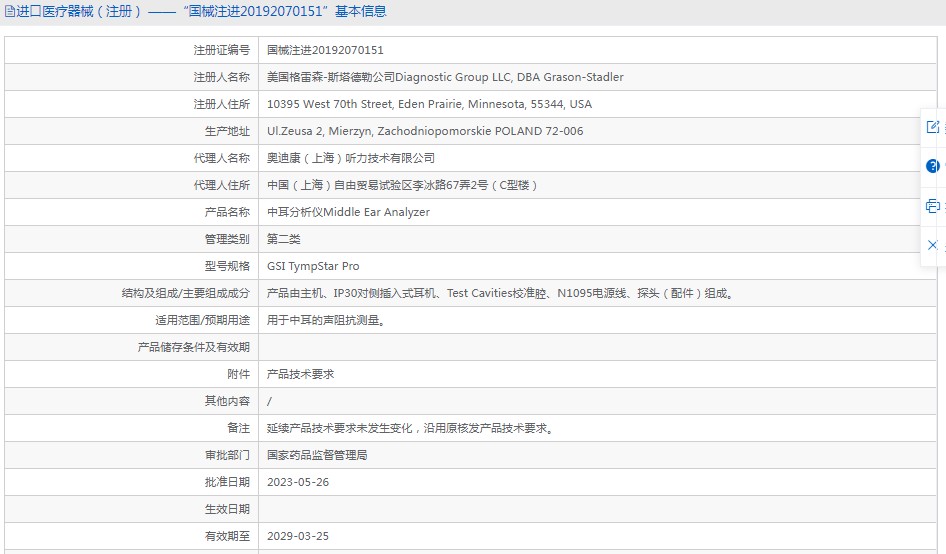
Task: Click the document icon before page title
Action: (10, 11)
